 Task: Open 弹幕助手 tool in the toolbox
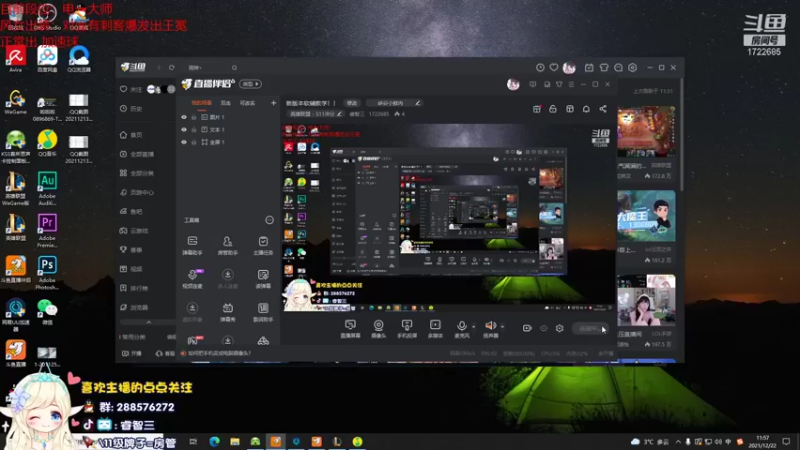click(x=192, y=245)
